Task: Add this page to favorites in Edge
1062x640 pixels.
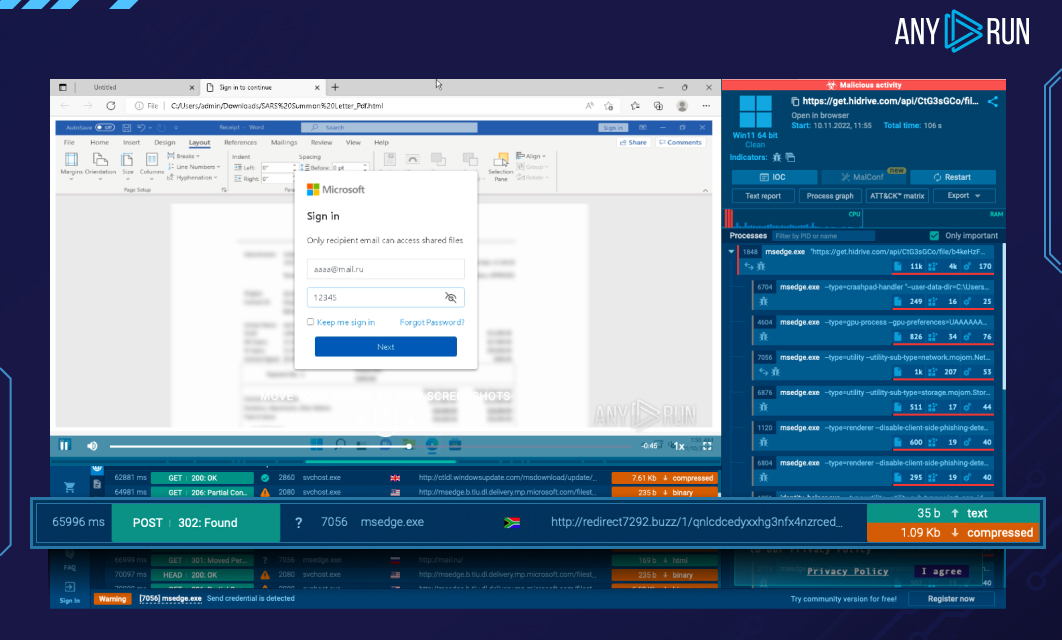Action: (609, 106)
